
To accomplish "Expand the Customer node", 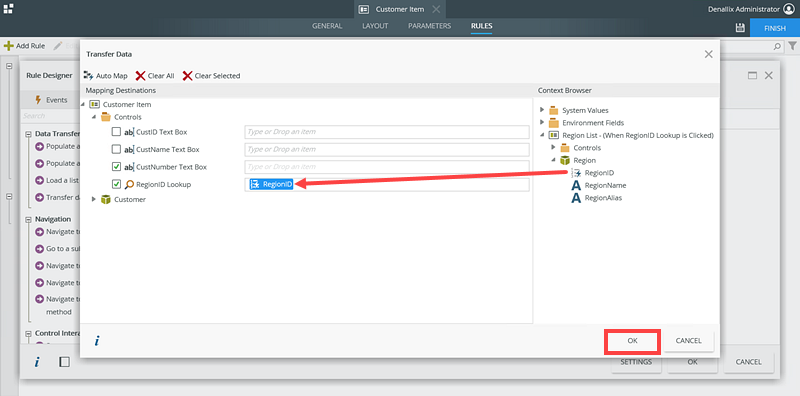I will 93,199.
